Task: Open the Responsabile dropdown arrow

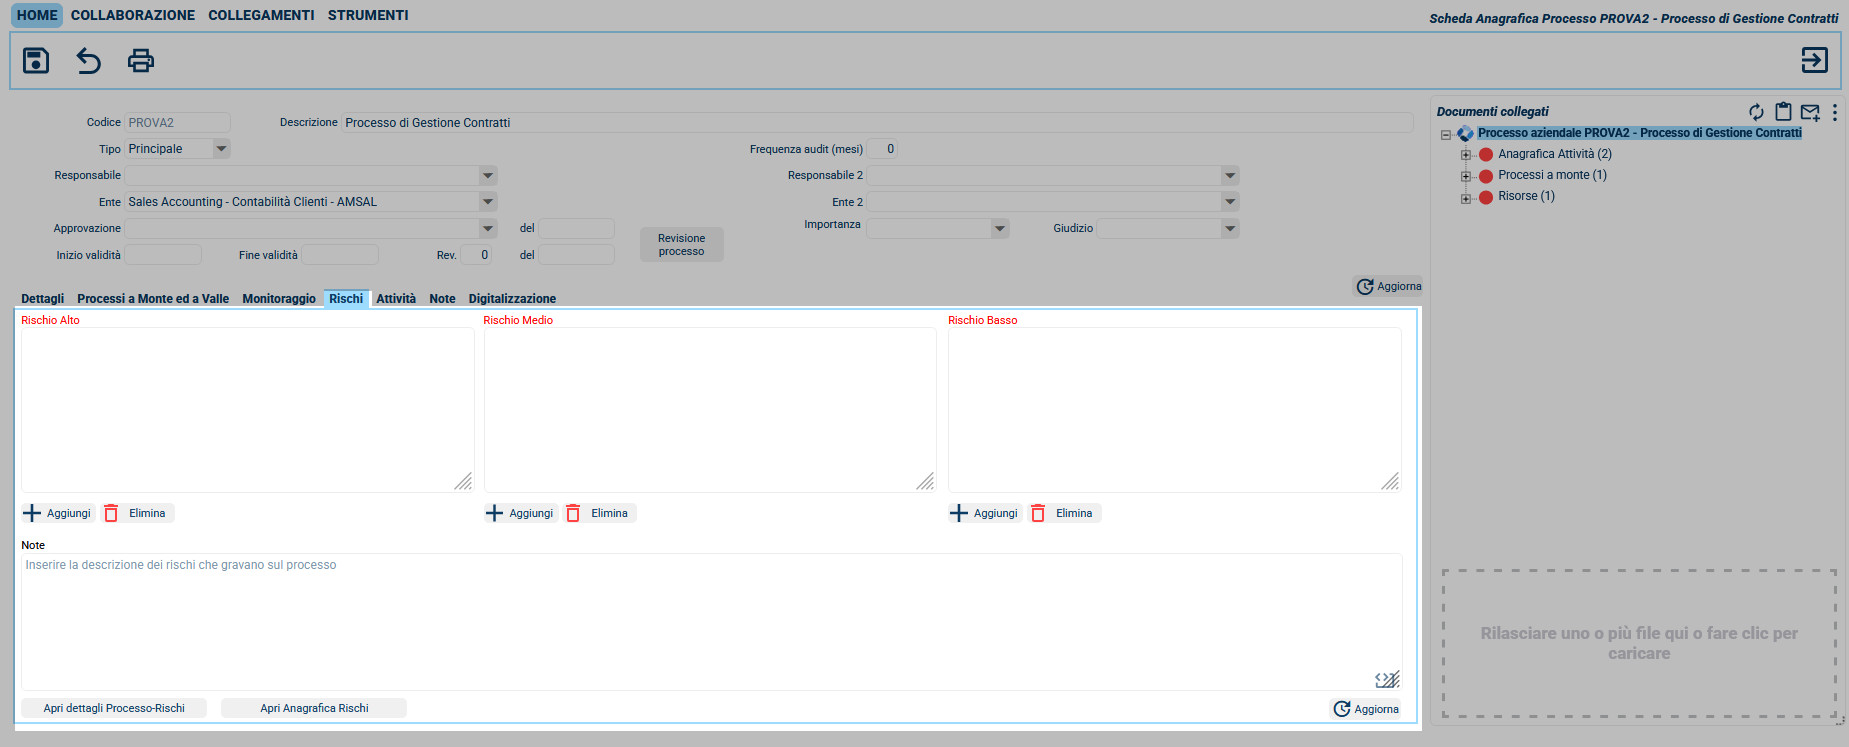Action: 487,176
